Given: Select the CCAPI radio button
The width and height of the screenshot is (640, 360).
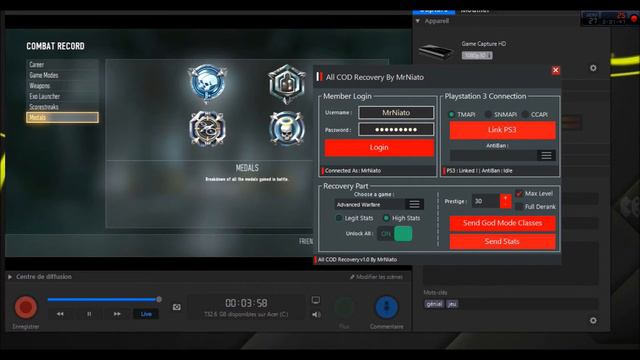Looking at the screenshot, I should pyautogui.click(x=525, y=114).
